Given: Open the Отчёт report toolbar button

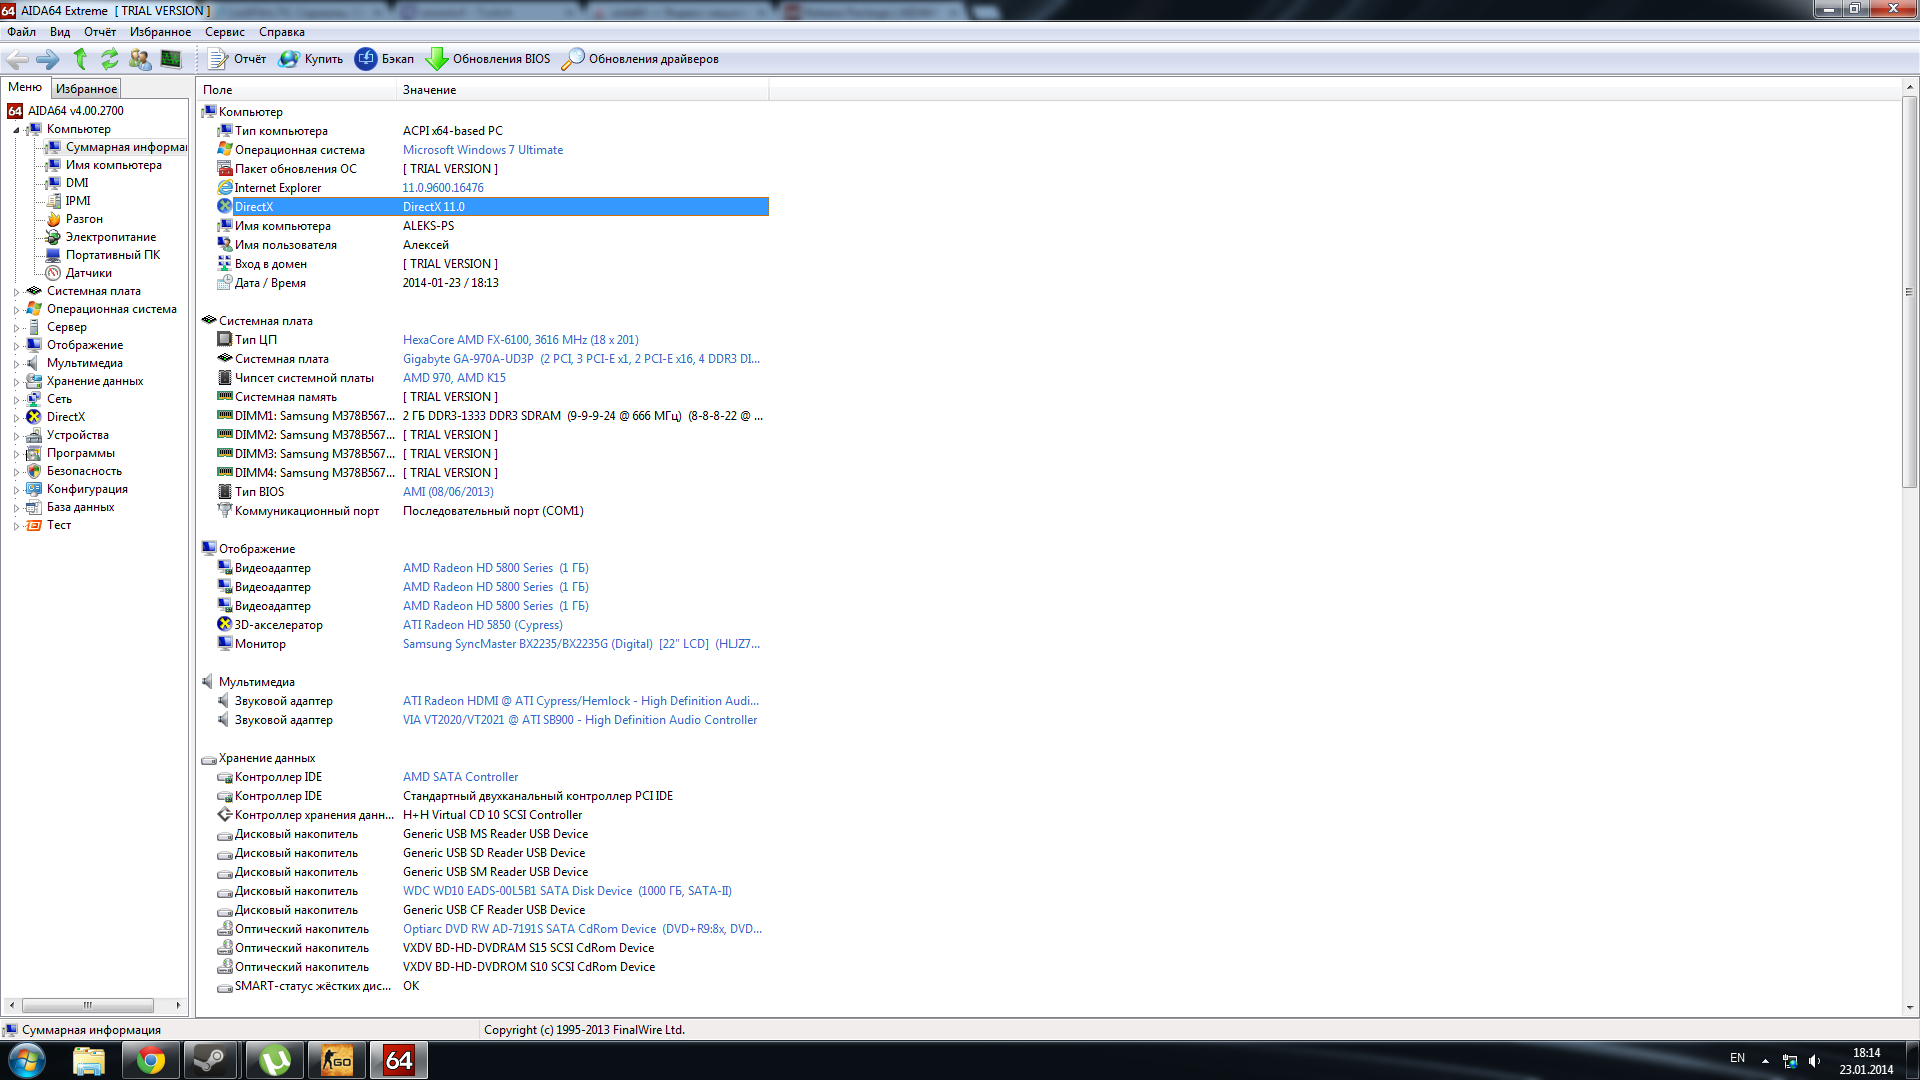Looking at the screenshot, I should point(237,59).
